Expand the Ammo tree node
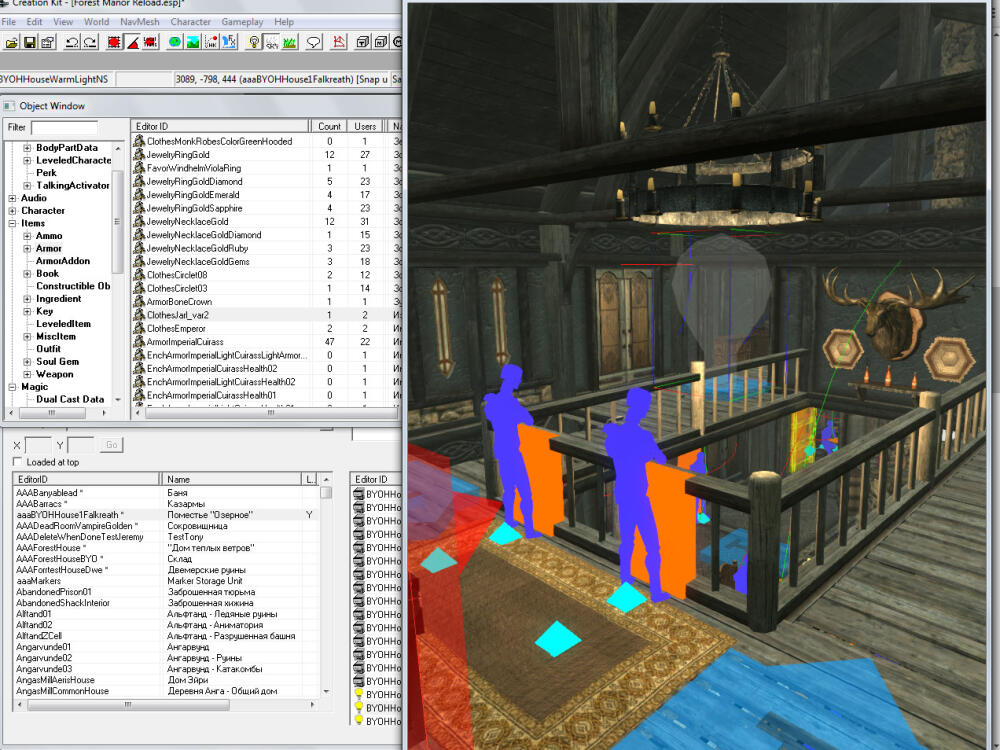The image size is (1000, 750). (x=27, y=236)
